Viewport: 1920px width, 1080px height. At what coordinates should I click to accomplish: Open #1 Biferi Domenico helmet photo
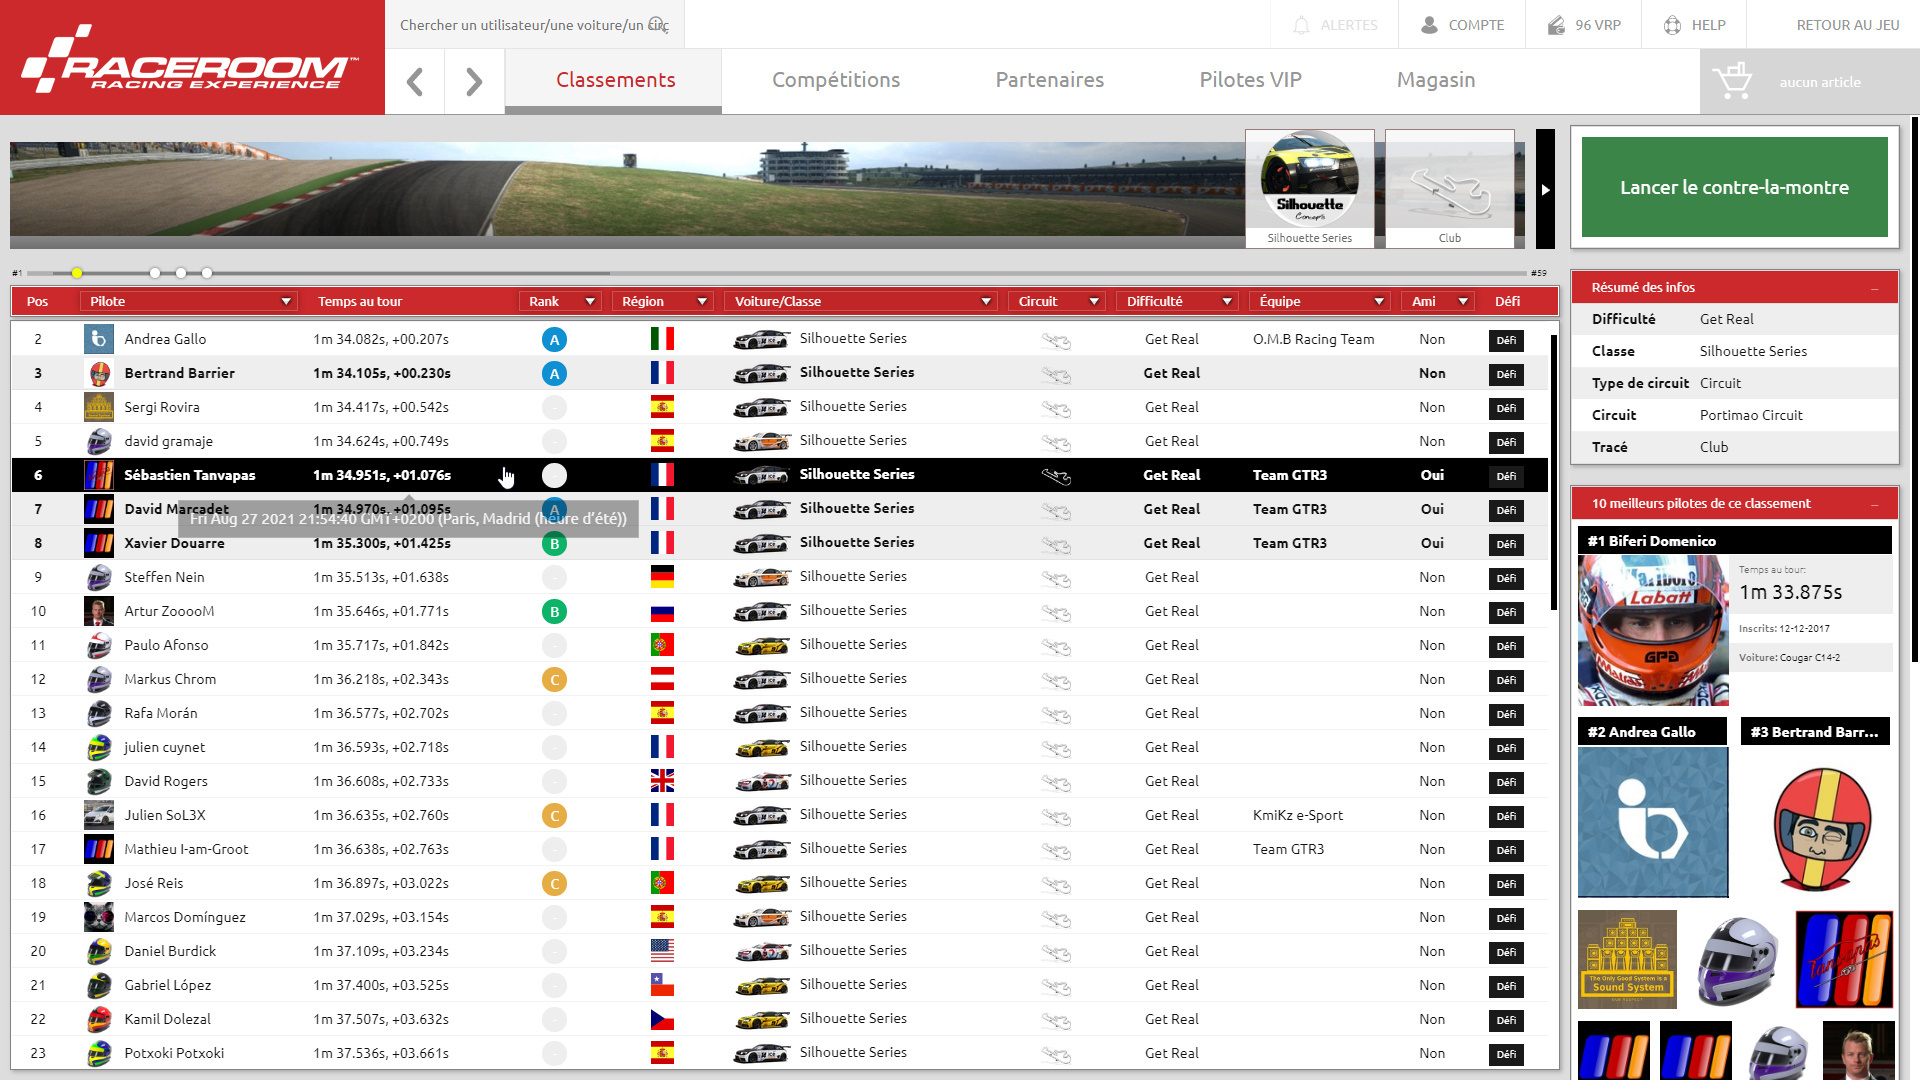1653,631
